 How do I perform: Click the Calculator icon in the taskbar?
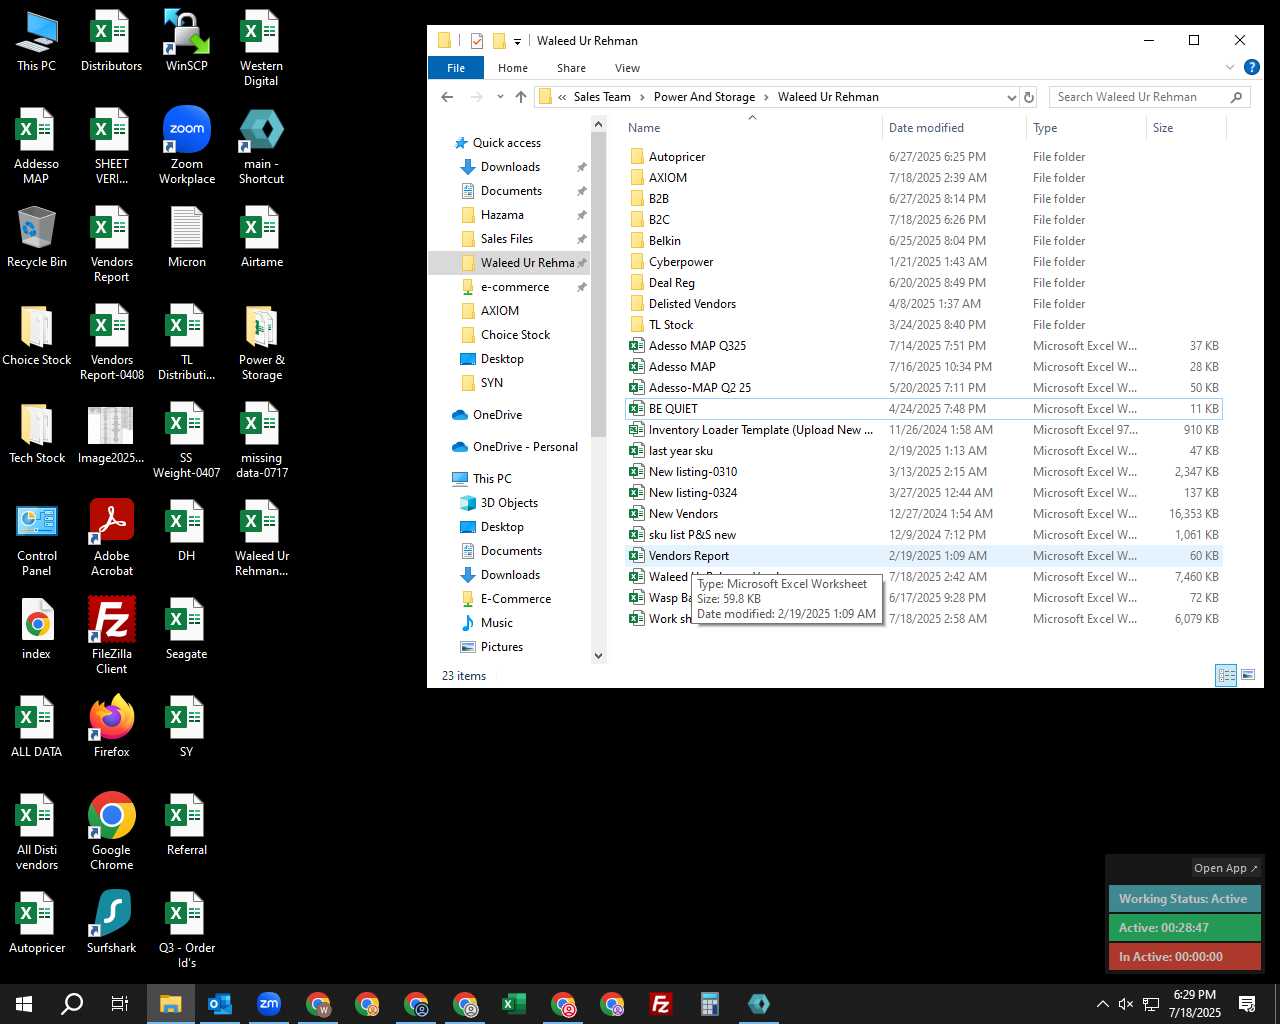[710, 1004]
